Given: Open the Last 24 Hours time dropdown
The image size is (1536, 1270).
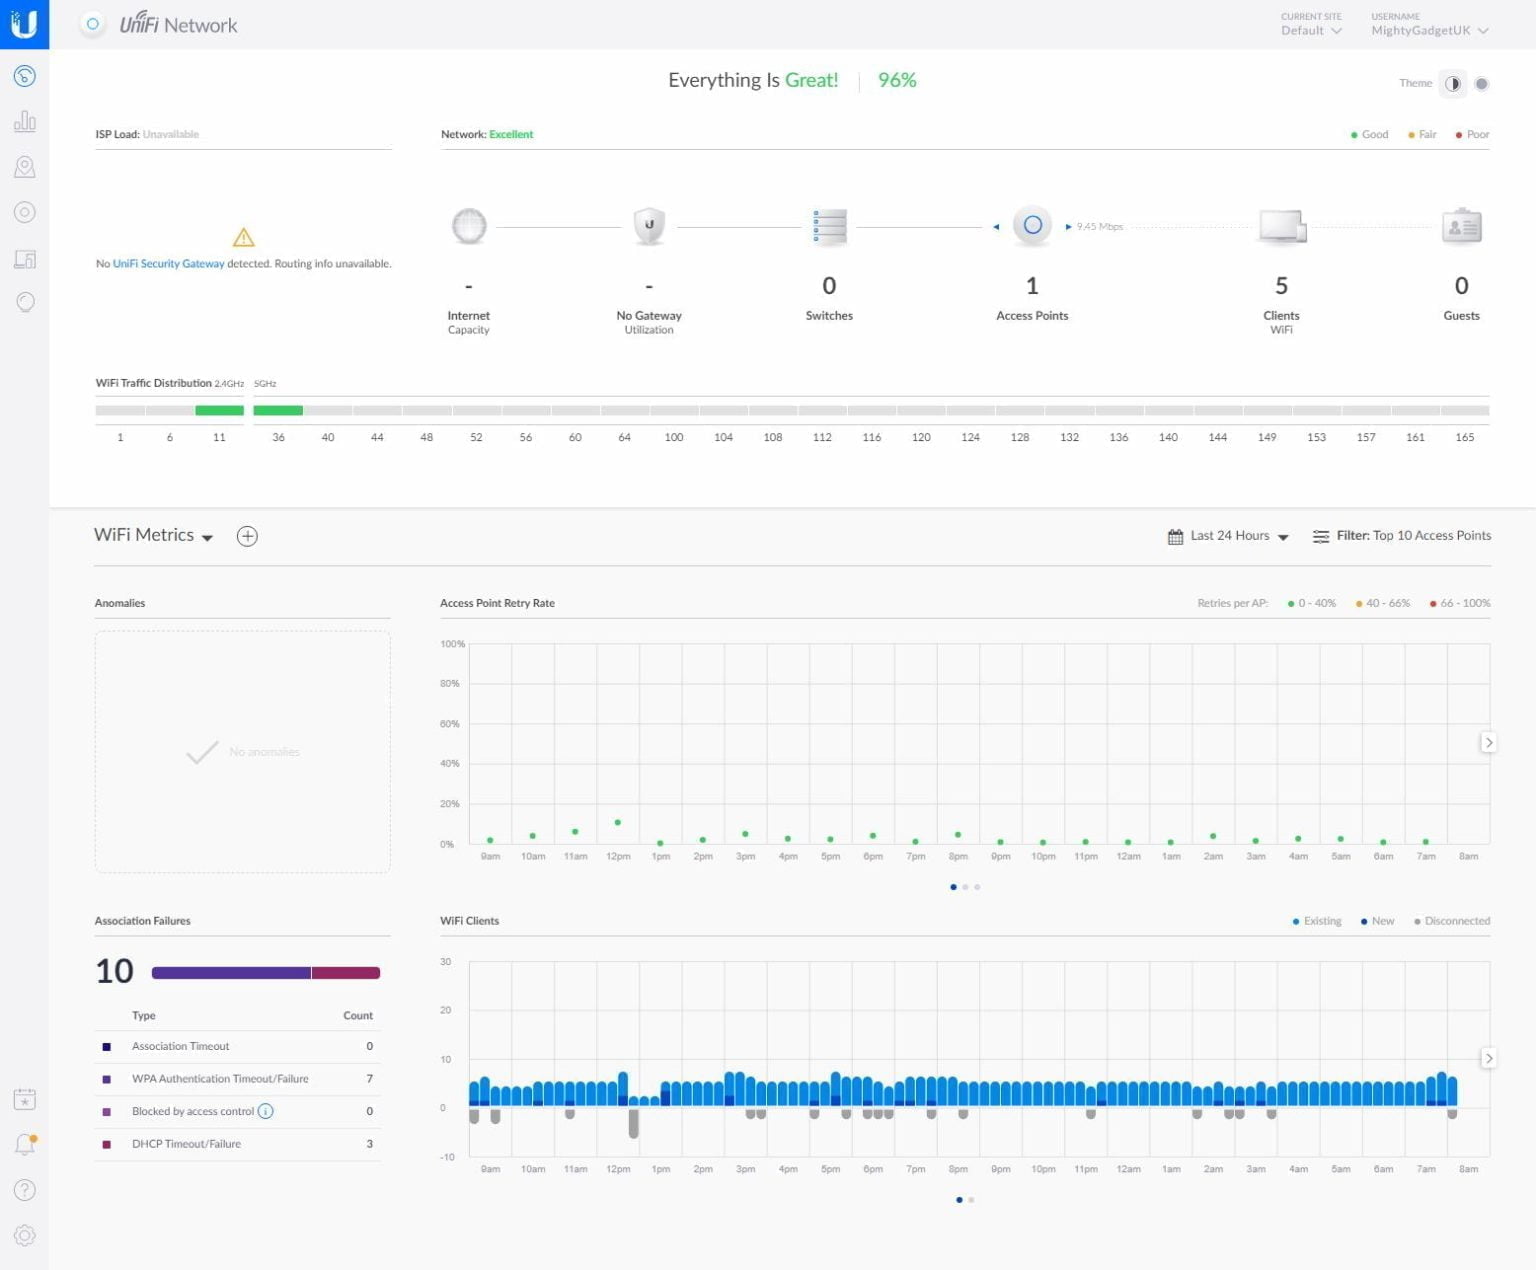Looking at the screenshot, I should [x=1229, y=536].
